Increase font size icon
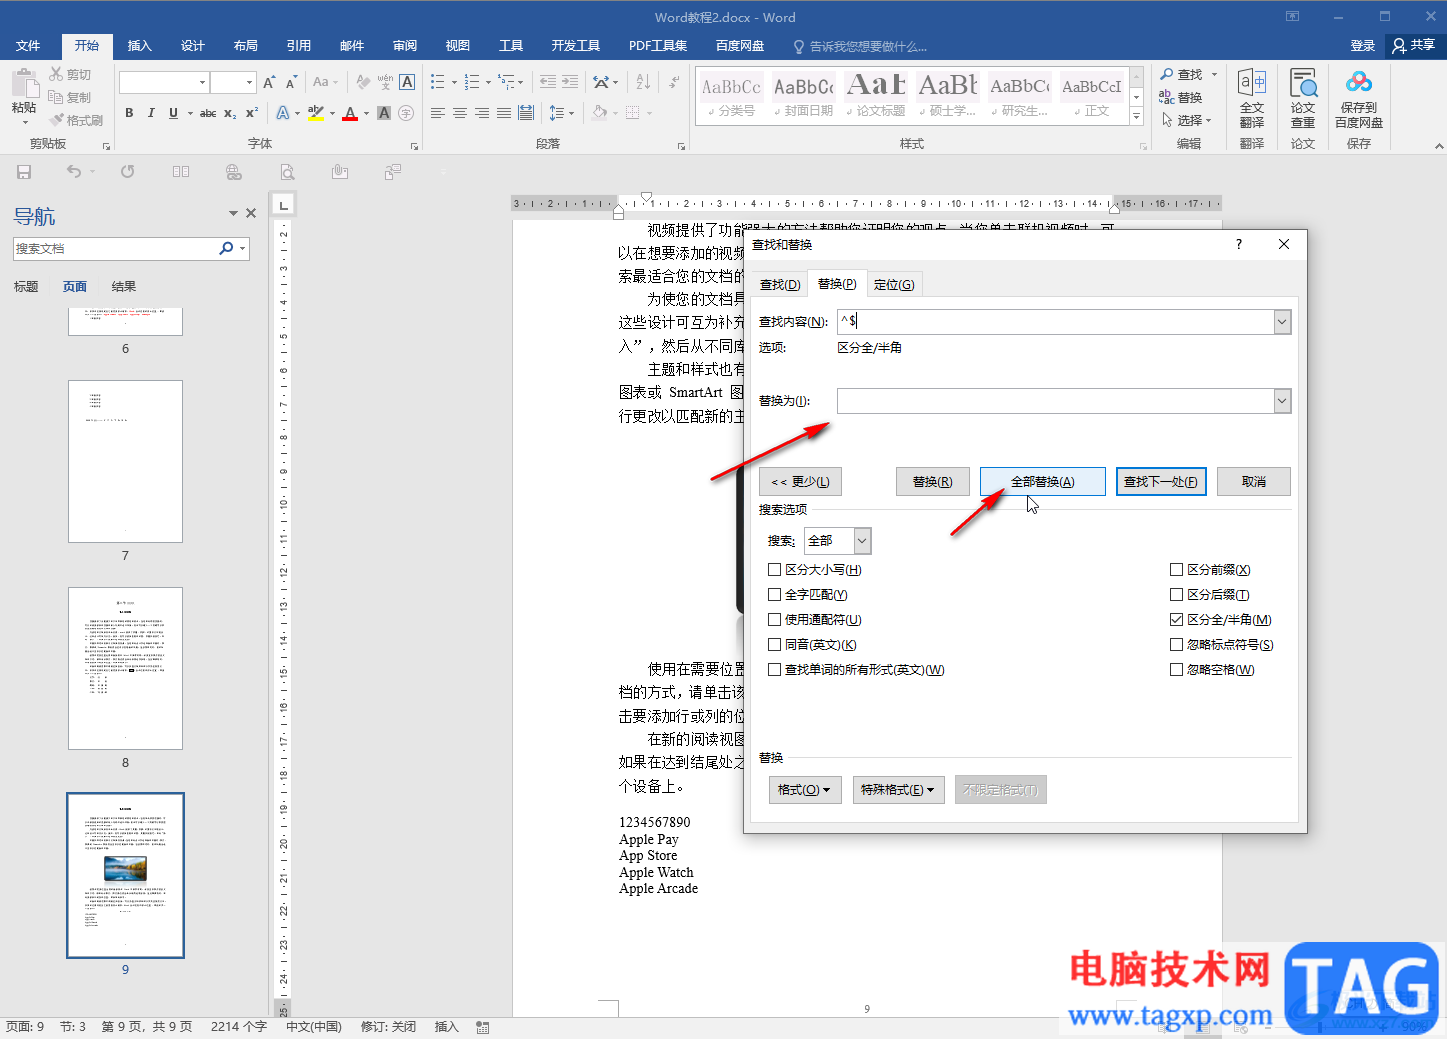The height and width of the screenshot is (1039, 1447). pyautogui.click(x=269, y=82)
